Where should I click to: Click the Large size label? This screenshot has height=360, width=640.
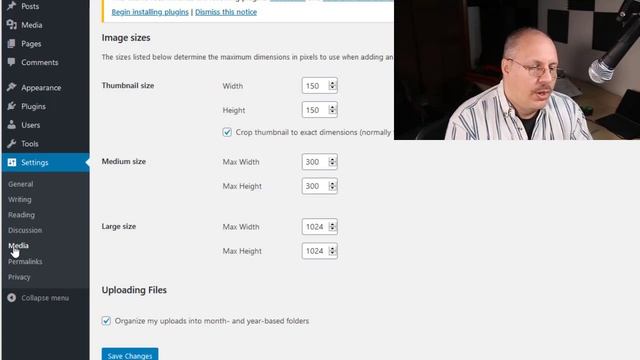119,227
